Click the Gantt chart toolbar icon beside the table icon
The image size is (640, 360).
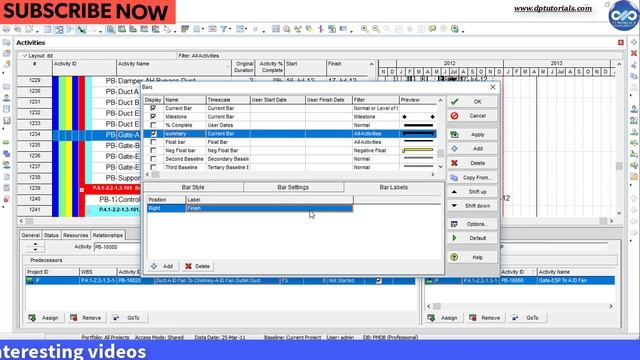59,29
